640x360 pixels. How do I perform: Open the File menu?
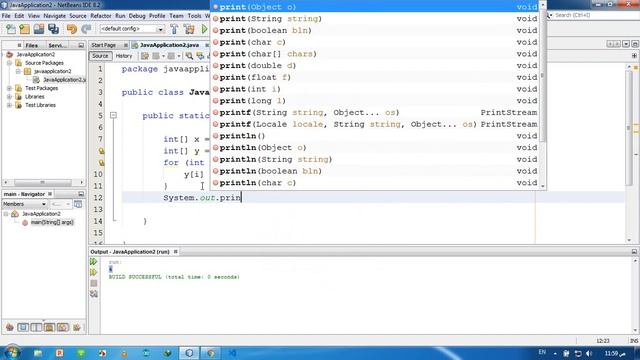[6, 16]
